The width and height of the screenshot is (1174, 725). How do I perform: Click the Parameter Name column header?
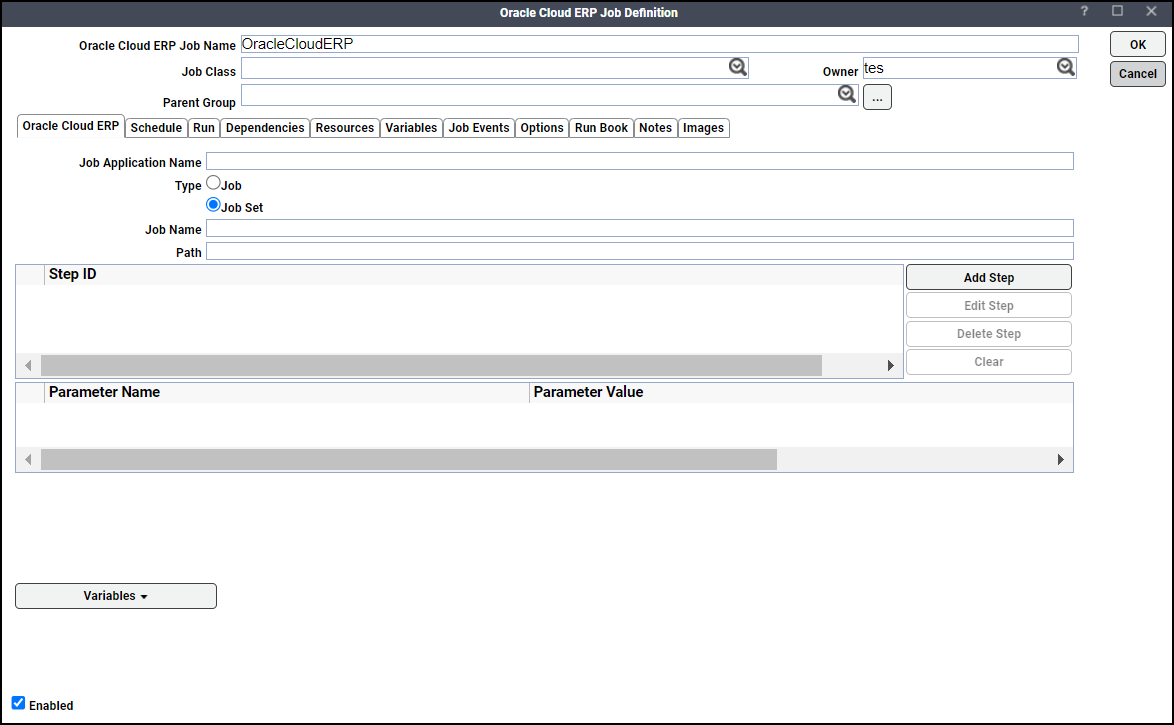pos(287,392)
